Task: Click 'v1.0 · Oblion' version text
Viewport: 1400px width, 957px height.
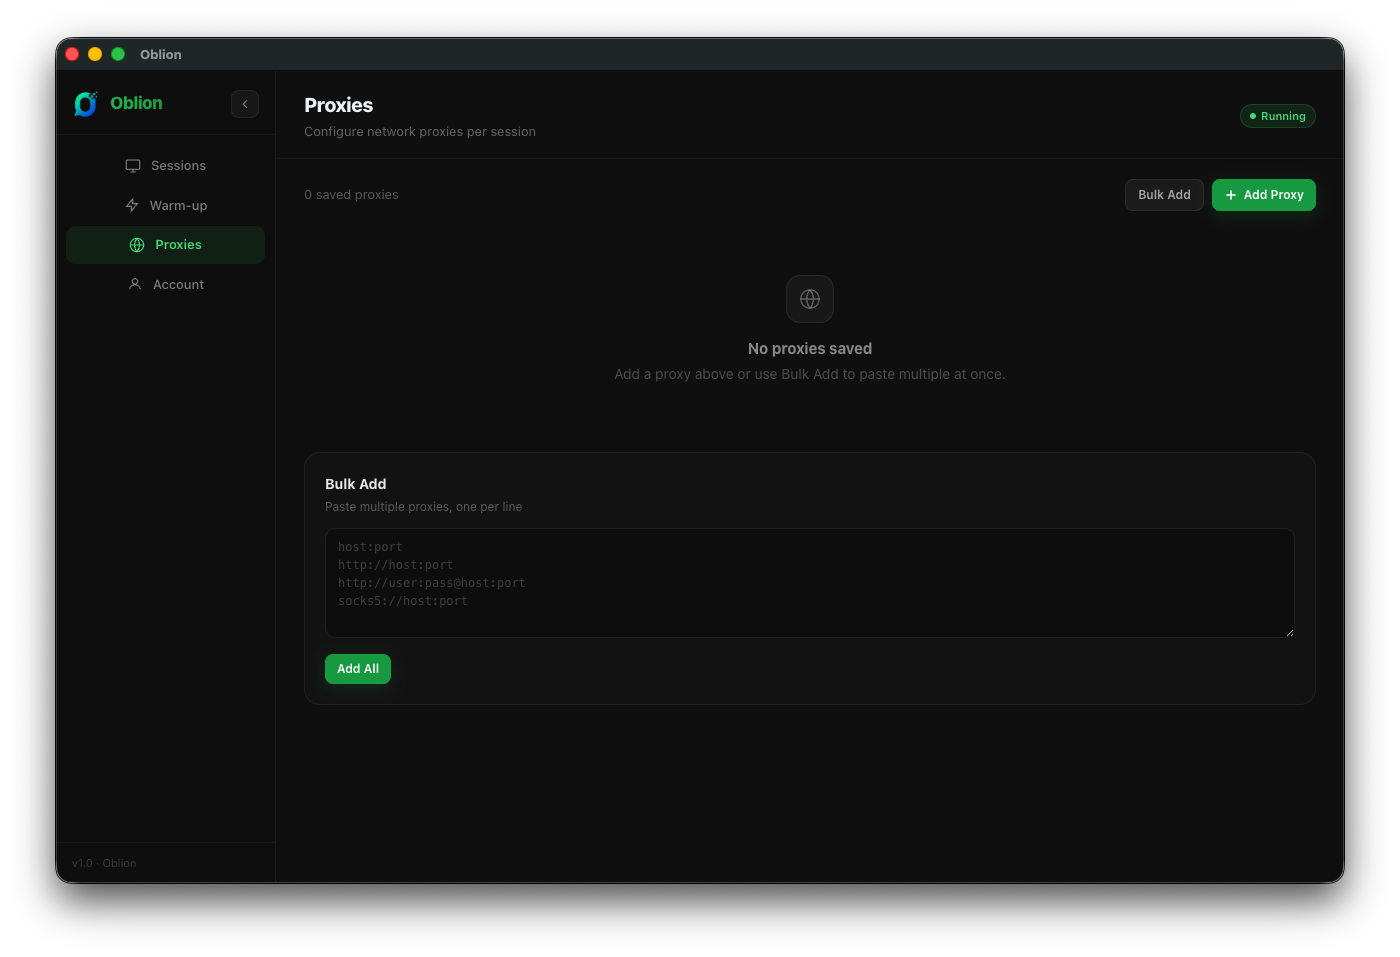Action: (x=104, y=863)
